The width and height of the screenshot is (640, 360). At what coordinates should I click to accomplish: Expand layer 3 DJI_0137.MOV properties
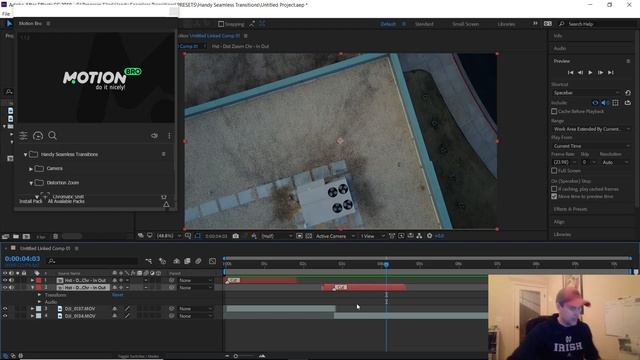pos(32,309)
